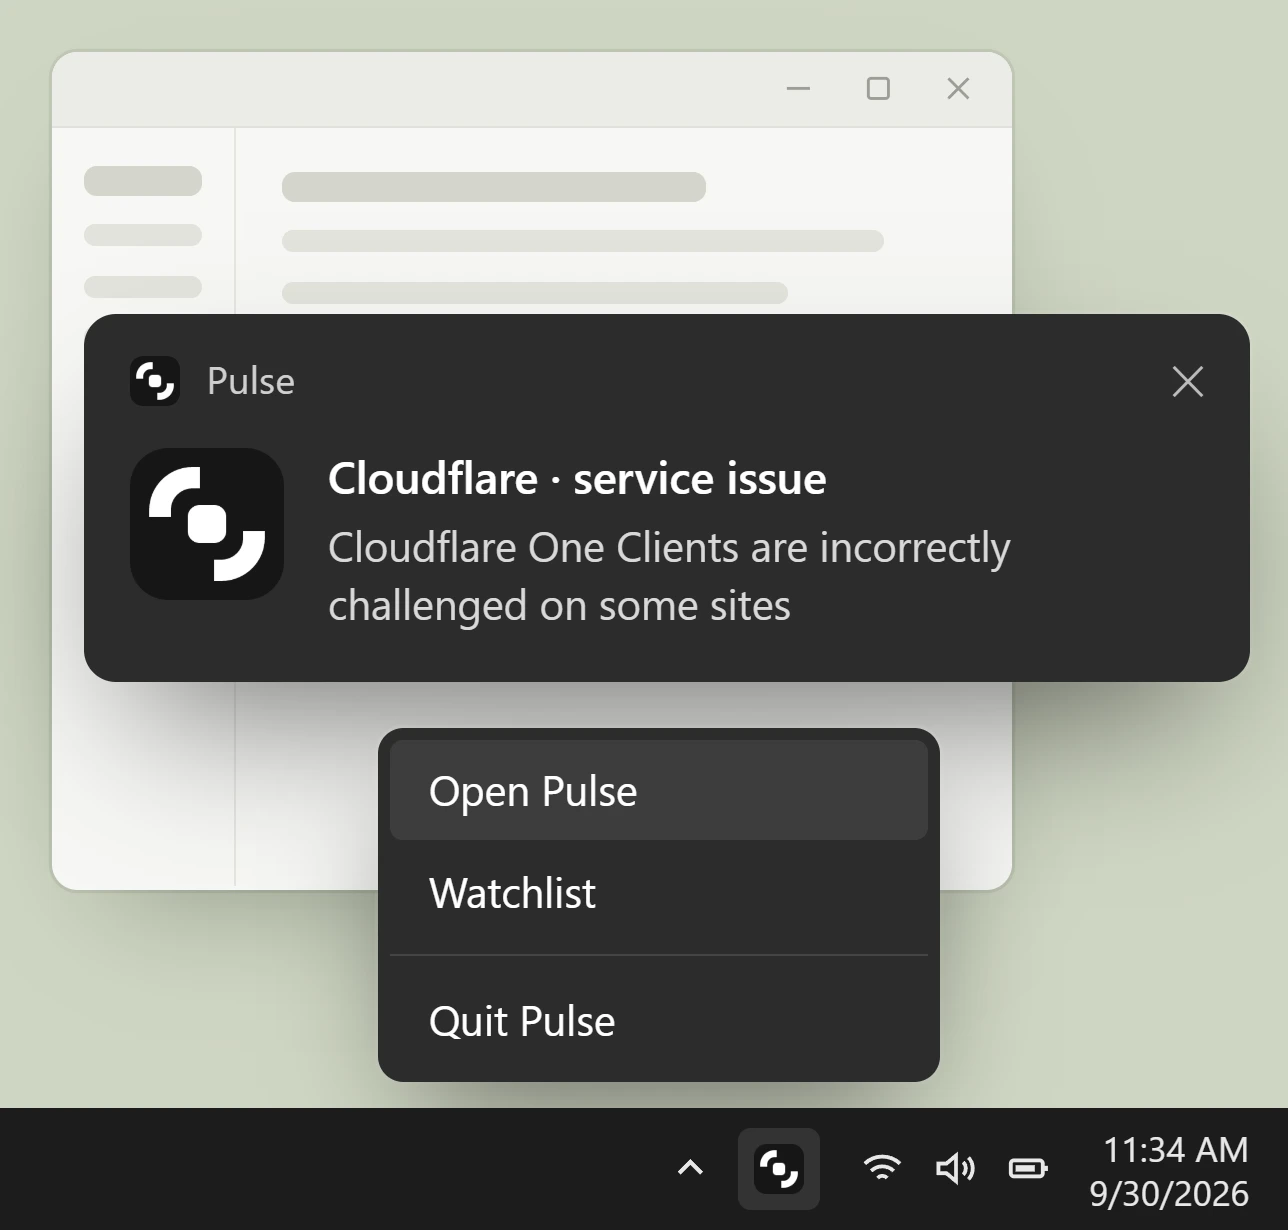Click the Pulse tray icon in taskbar
The image size is (1288, 1230).
(779, 1168)
